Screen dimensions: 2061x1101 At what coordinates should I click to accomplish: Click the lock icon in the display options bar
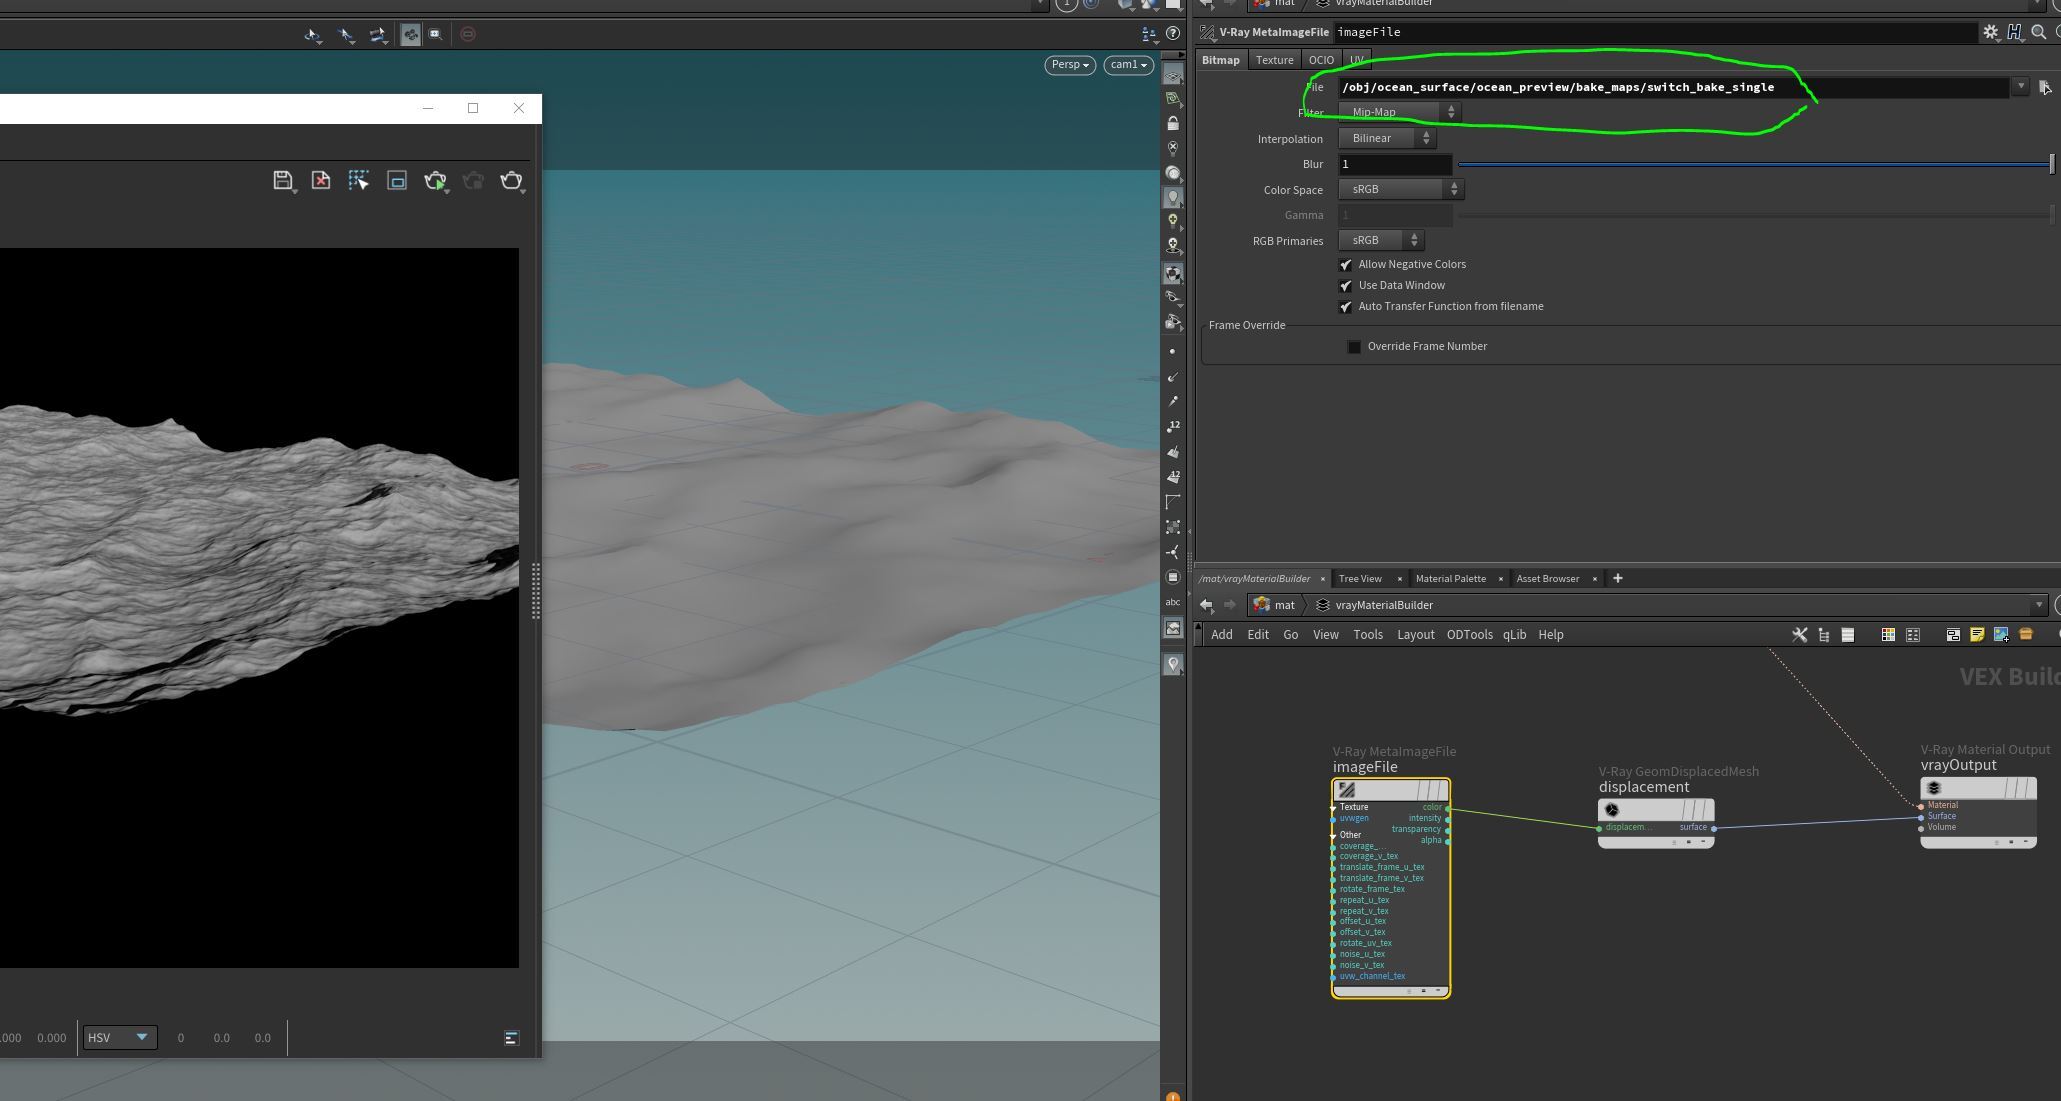coord(1173,123)
